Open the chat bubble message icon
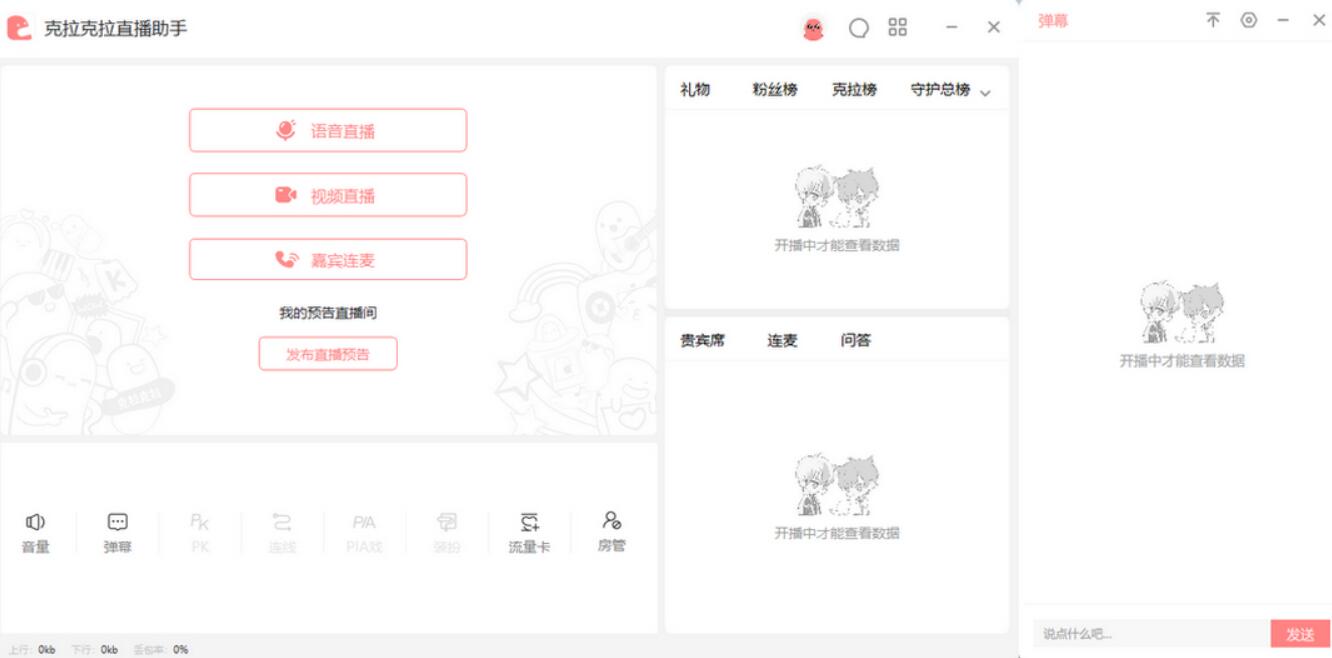 pyautogui.click(x=859, y=28)
